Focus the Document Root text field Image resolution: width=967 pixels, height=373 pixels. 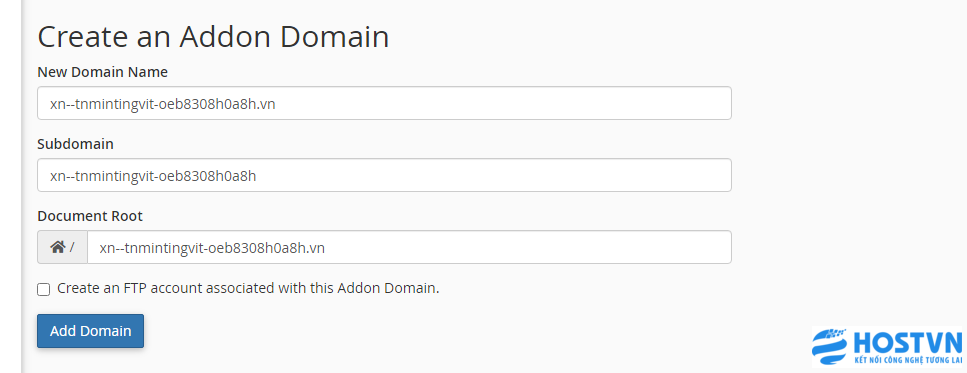click(x=409, y=247)
